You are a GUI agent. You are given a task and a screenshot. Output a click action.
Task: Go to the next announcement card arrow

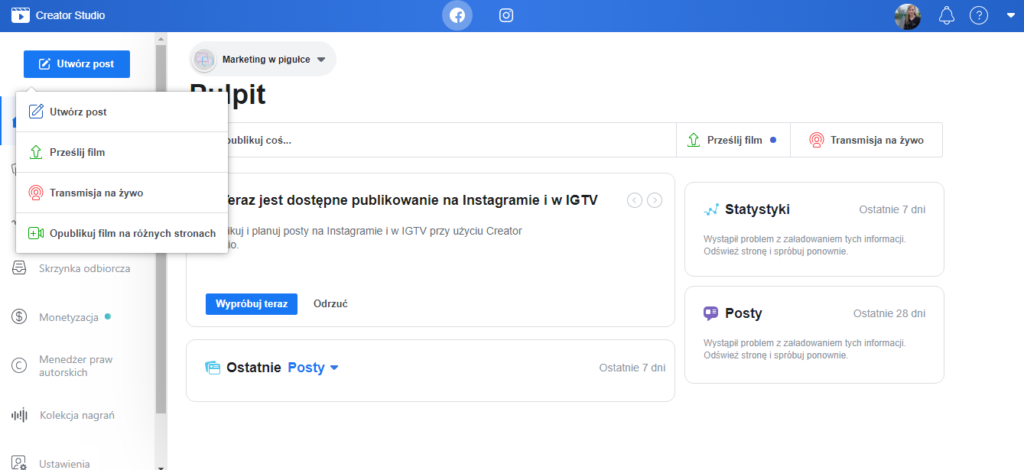pos(654,200)
